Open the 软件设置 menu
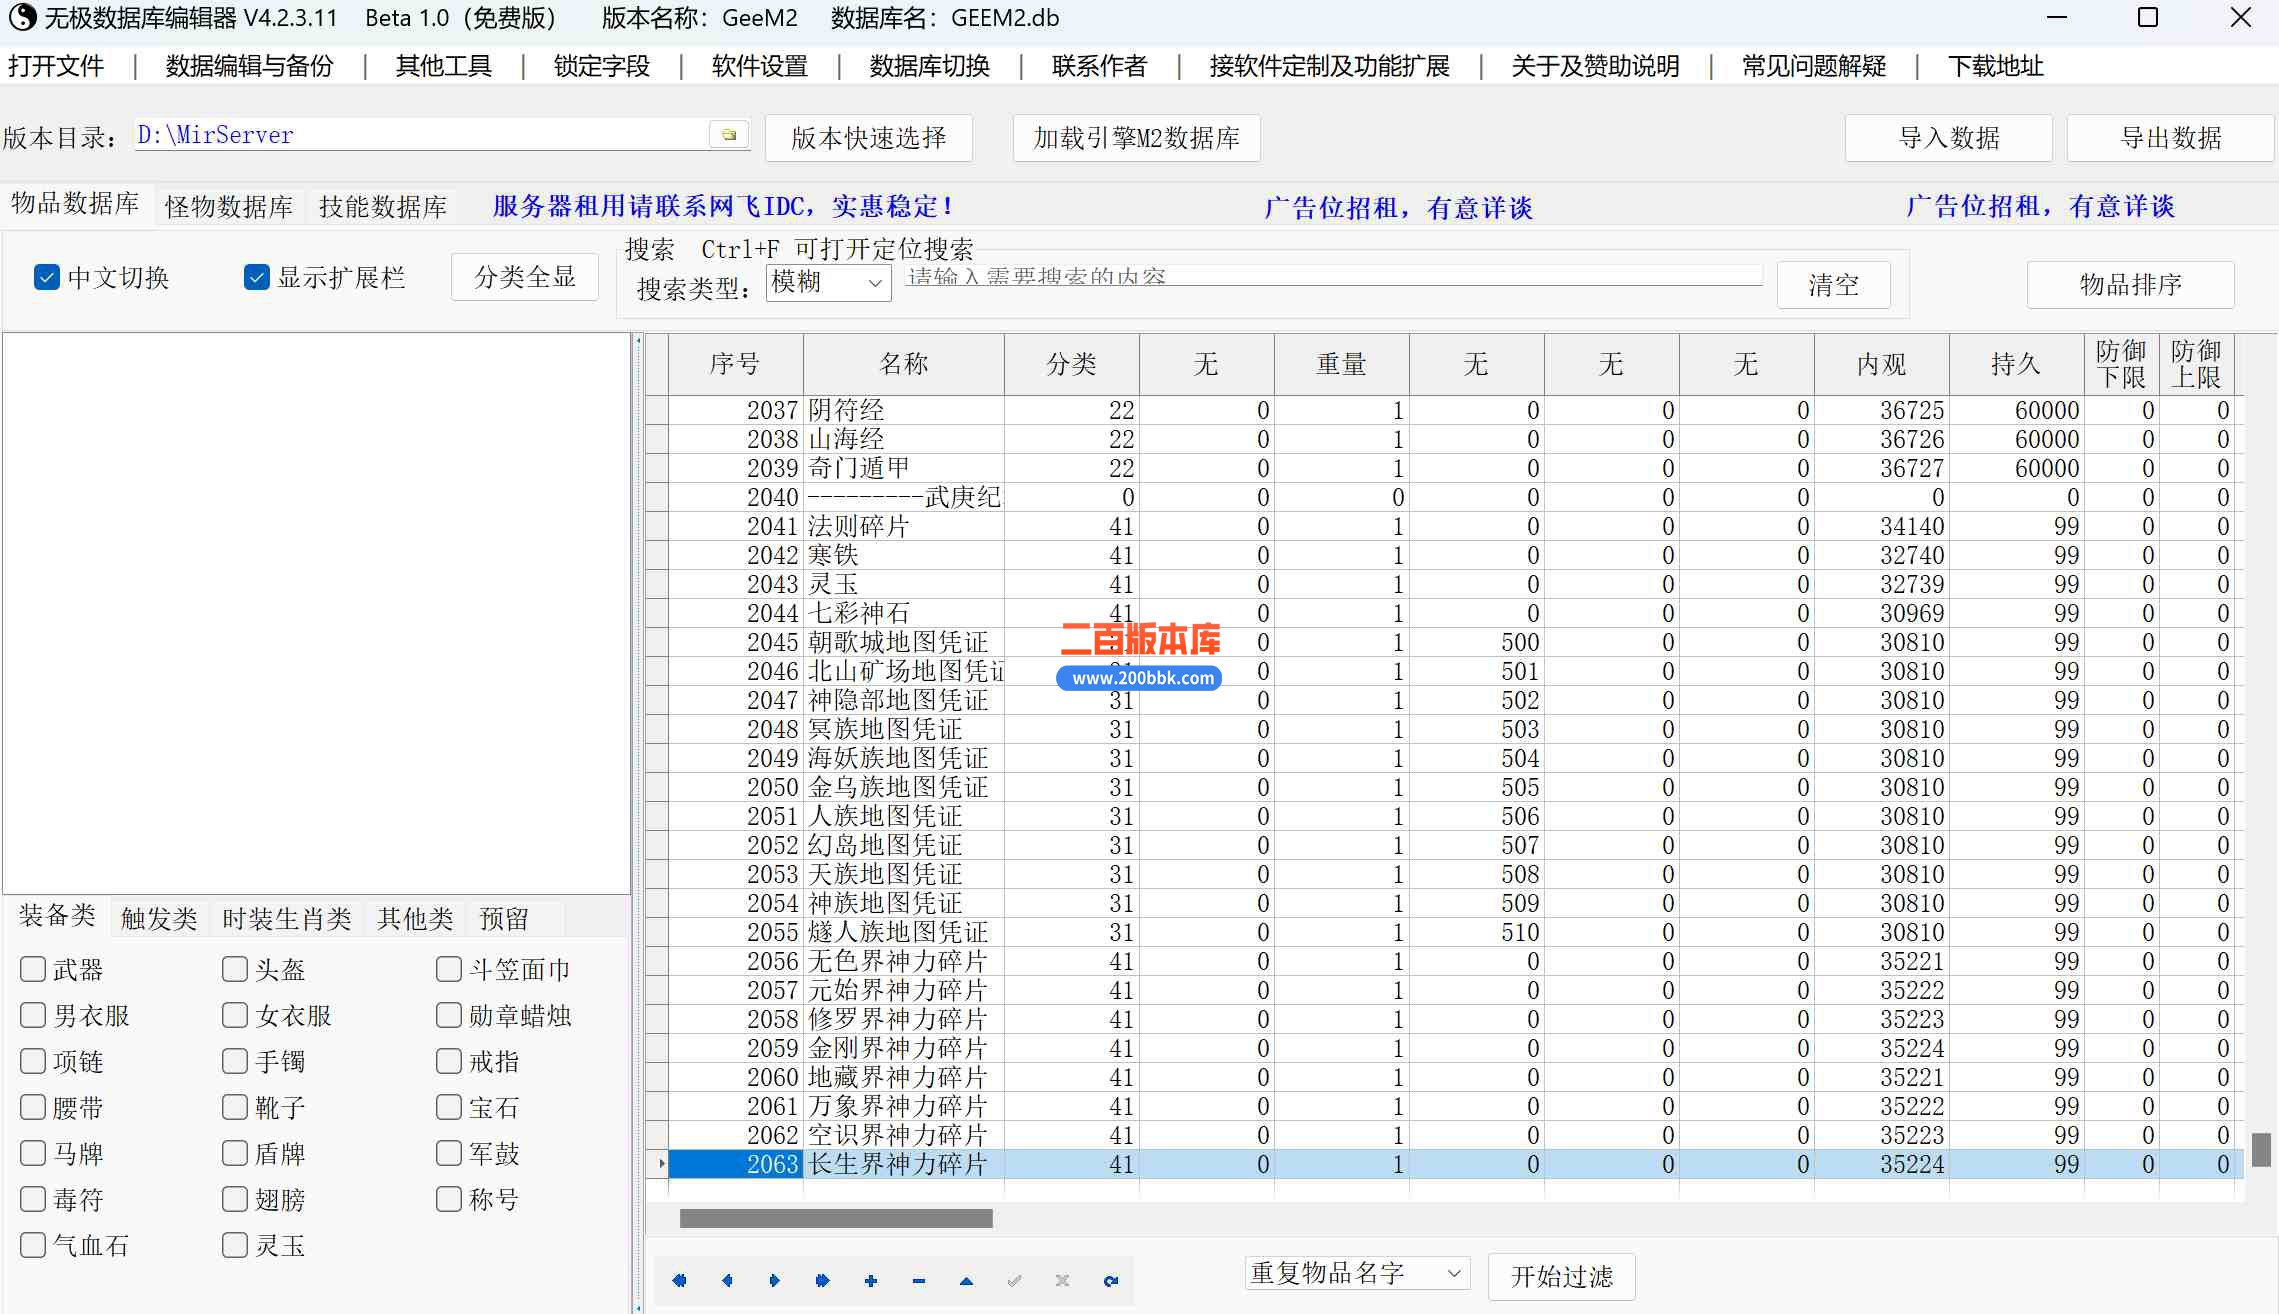The height and width of the screenshot is (1314, 2279). [x=760, y=66]
